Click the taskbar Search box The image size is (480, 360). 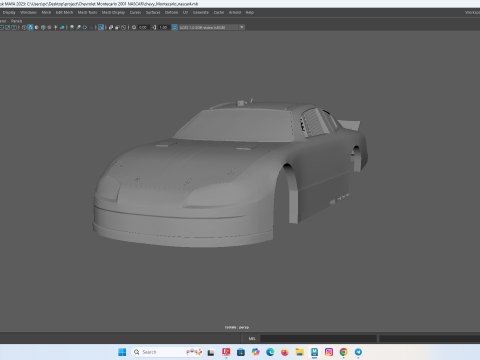(x=167, y=352)
